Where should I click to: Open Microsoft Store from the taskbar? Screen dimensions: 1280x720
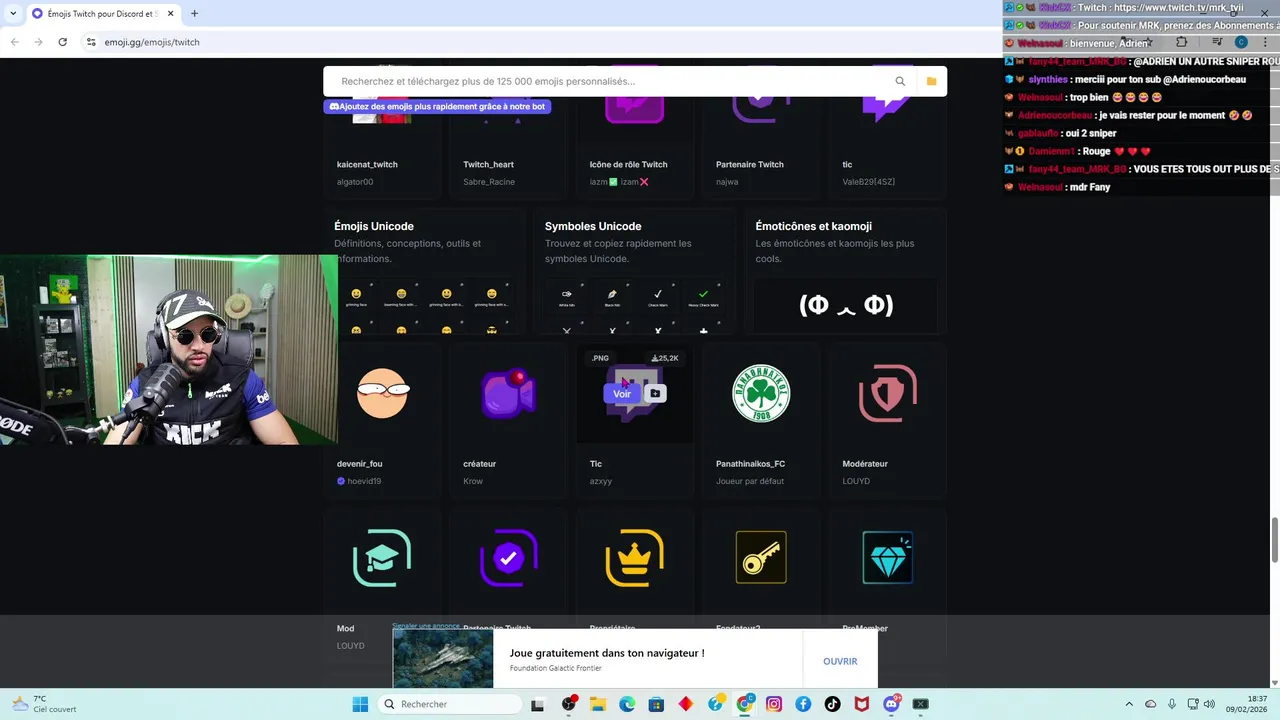point(656,704)
